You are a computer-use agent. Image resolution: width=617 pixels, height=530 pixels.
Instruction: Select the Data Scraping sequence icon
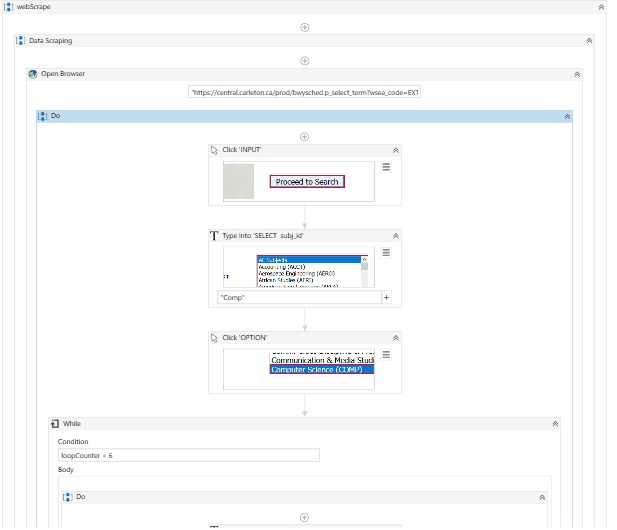pyautogui.click(x=20, y=41)
